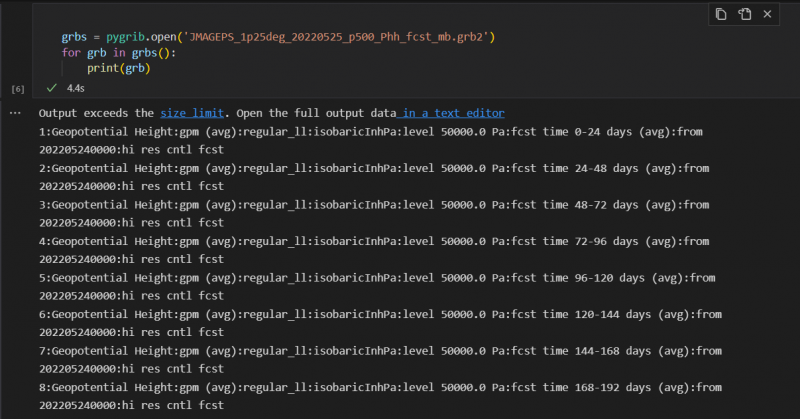This screenshot has height=419, width=800.
Task: Click output line 8 with 168-192 days forecast
Action: pos(378,387)
